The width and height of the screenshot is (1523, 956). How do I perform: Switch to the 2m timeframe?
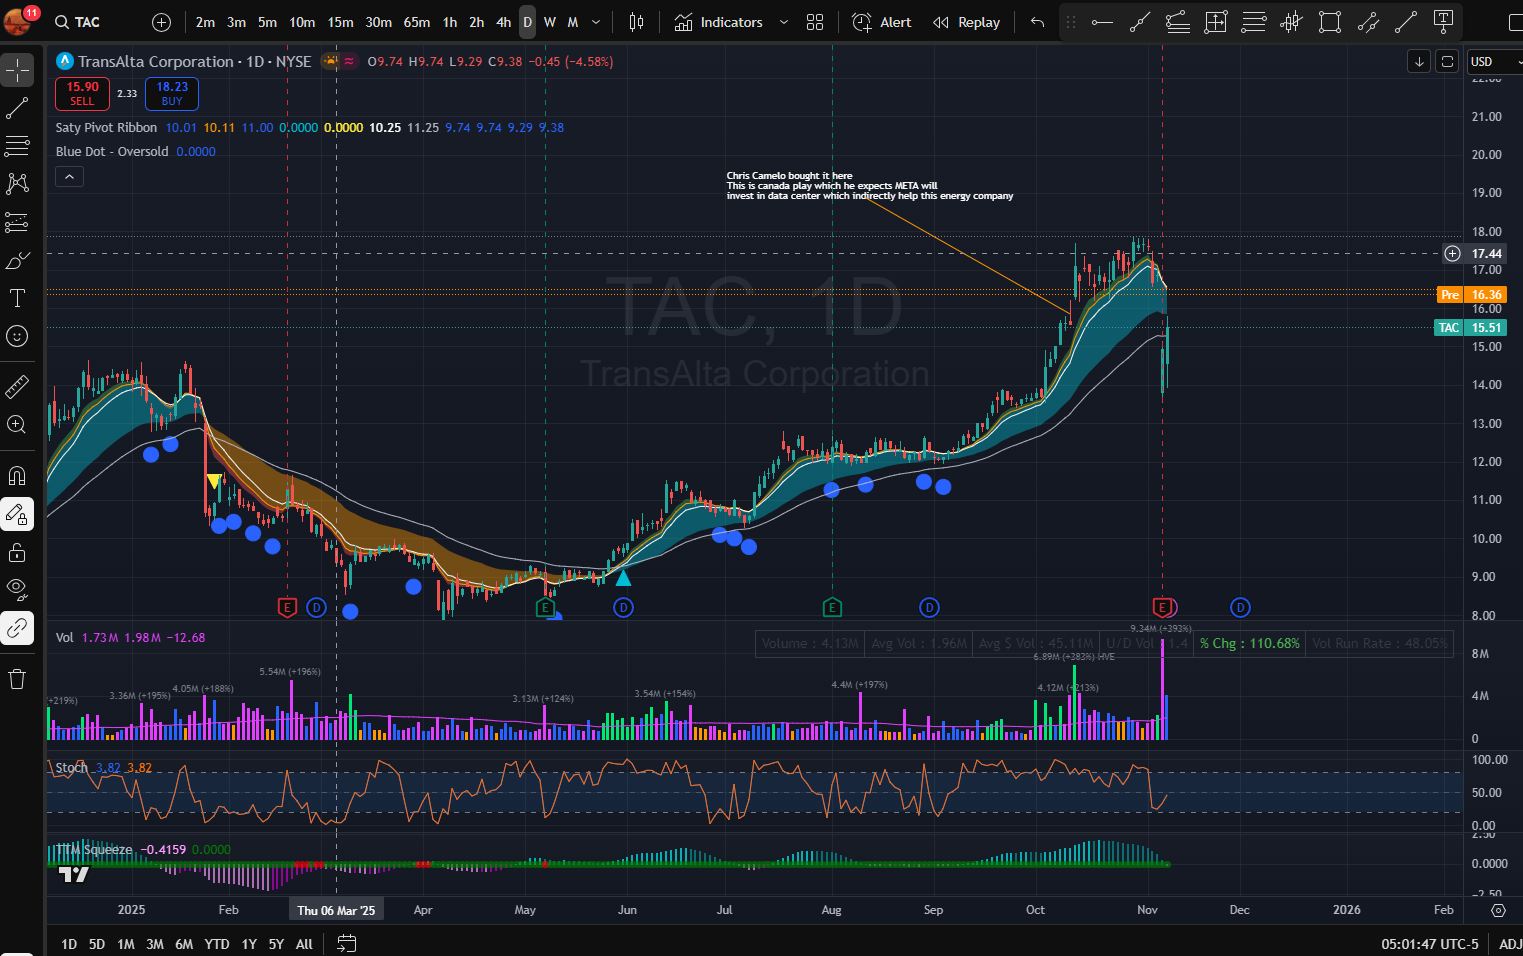click(205, 22)
